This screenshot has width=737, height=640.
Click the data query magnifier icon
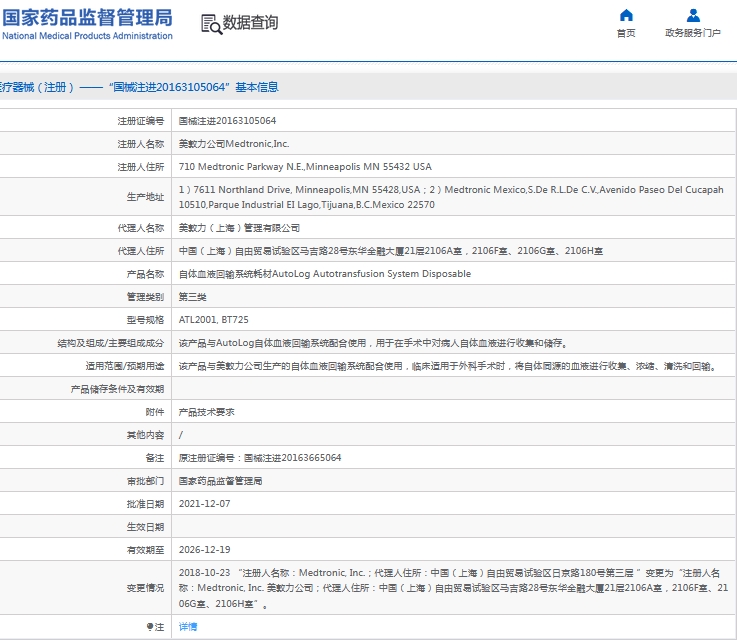point(211,24)
